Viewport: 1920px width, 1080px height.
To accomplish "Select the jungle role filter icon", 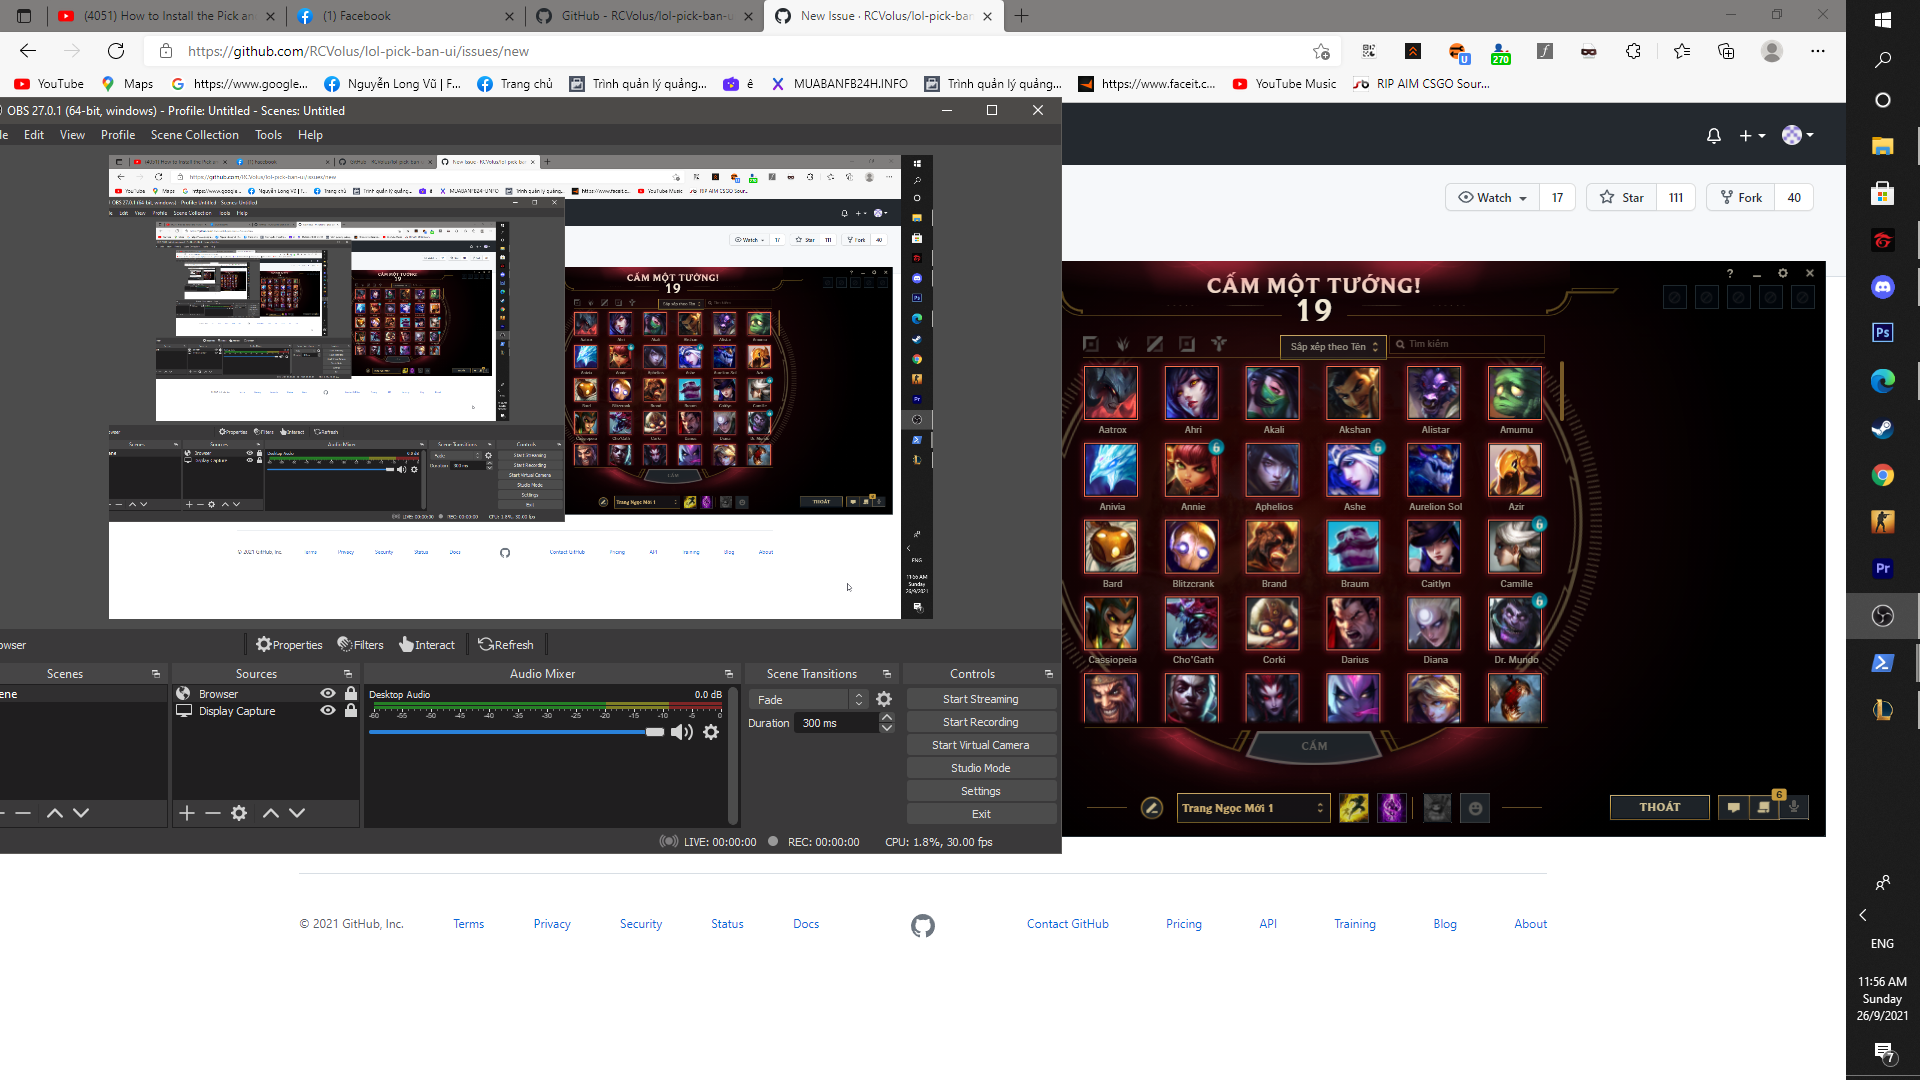I will coord(1124,345).
